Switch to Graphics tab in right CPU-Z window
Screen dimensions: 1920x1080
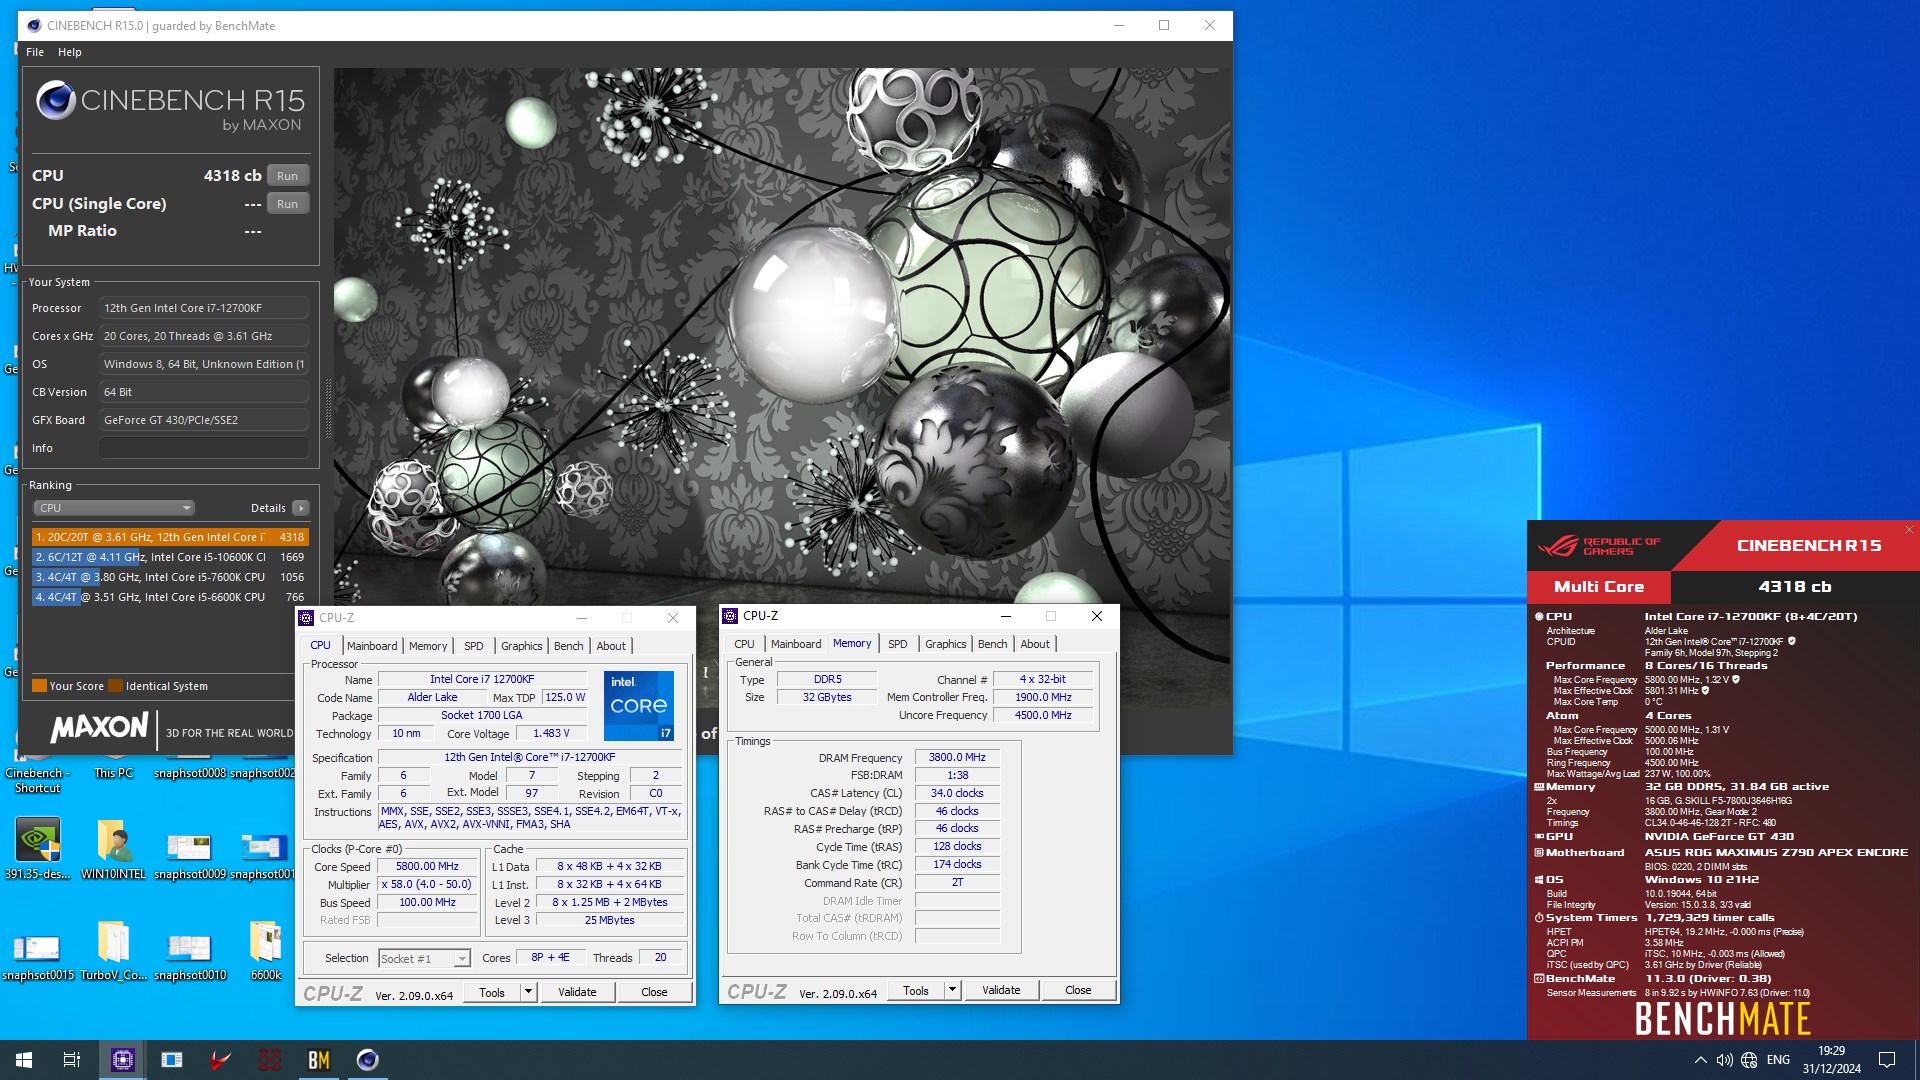click(x=946, y=644)
